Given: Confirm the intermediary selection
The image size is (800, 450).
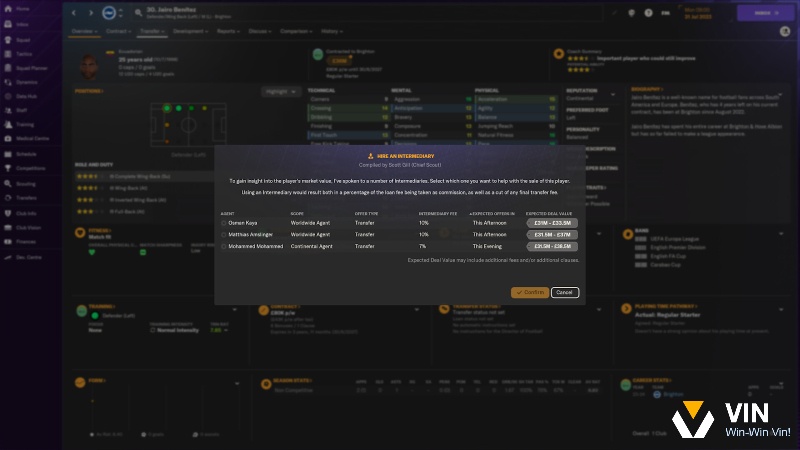Looking at the screenshot, I should 530,292.
